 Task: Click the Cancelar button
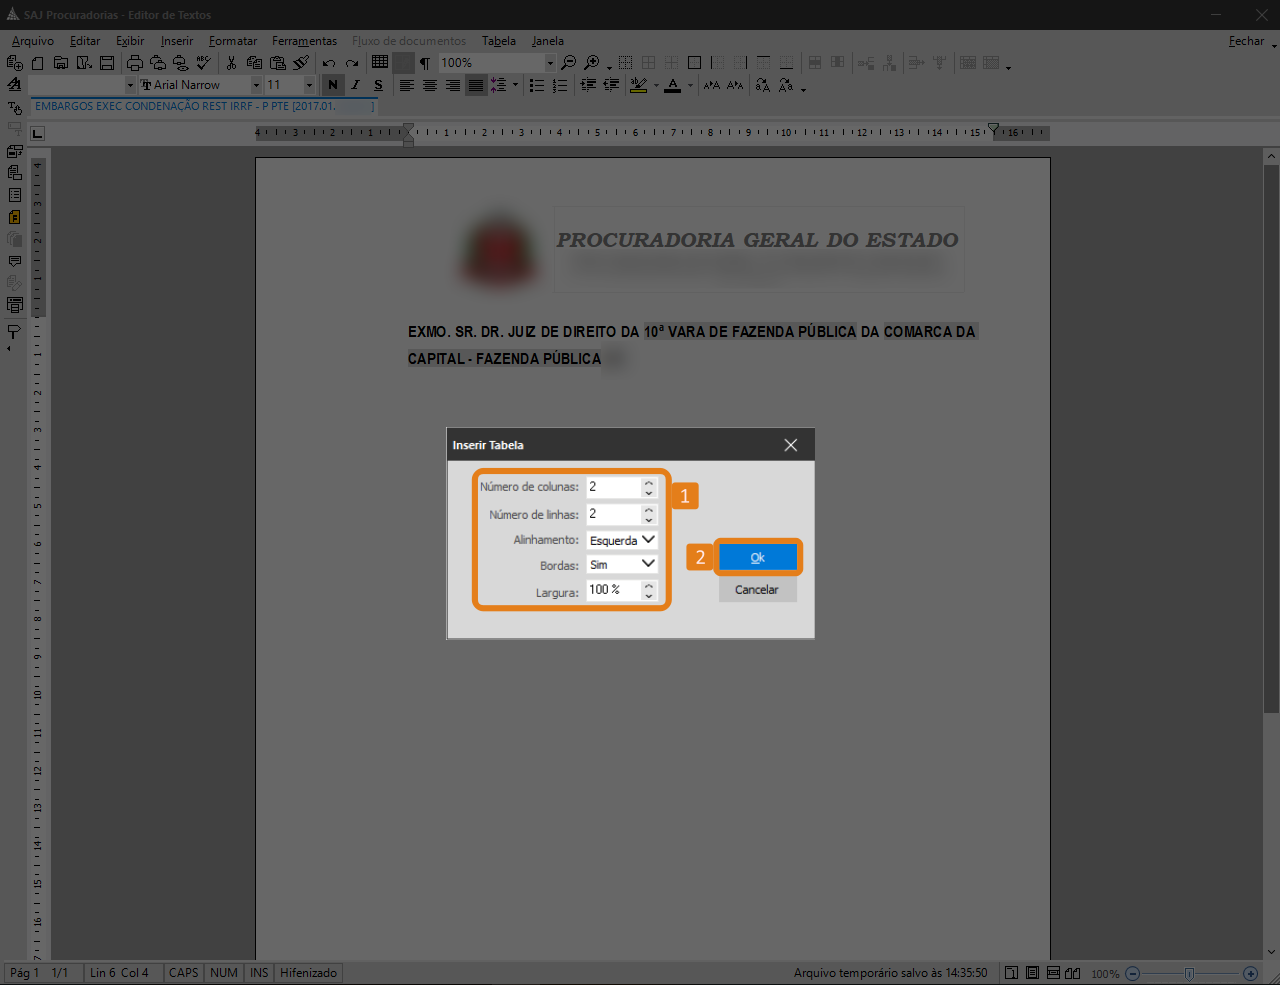757,590
